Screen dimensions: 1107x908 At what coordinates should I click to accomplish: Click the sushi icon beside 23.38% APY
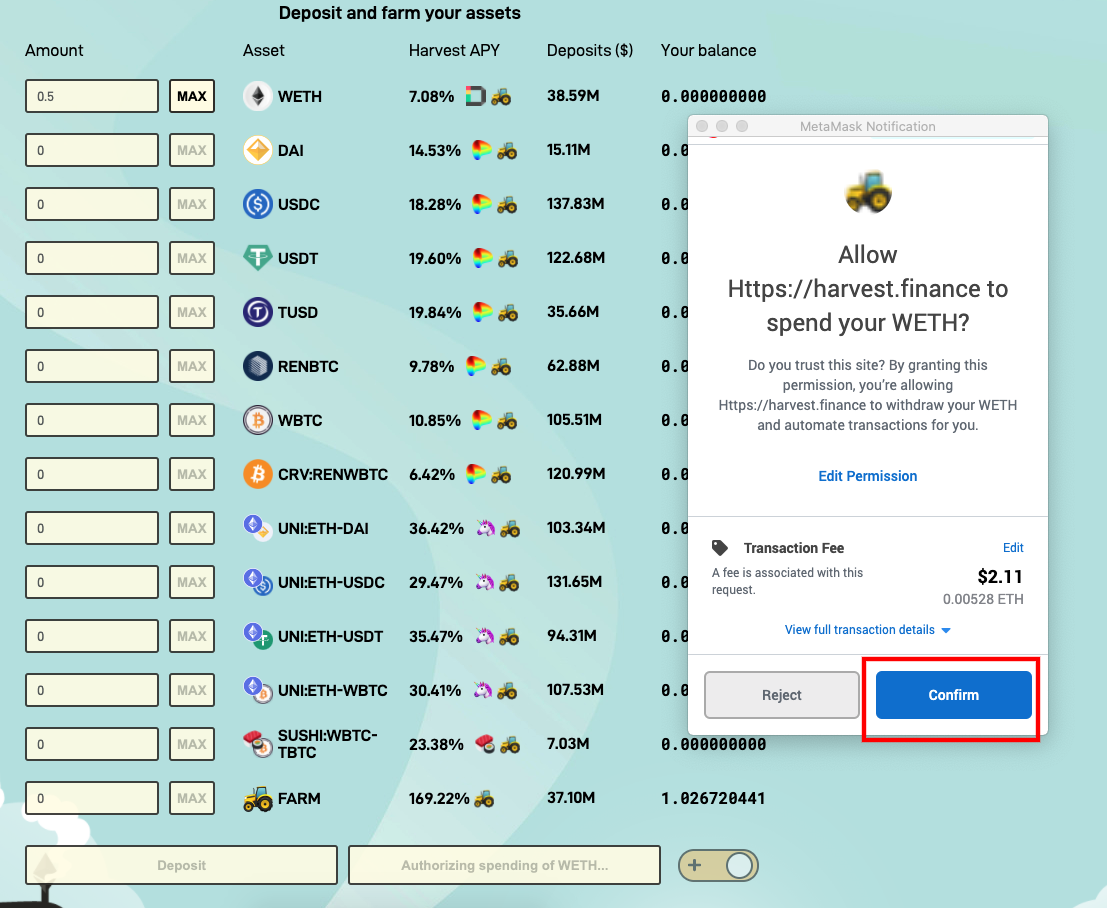(x=485, y=743)
